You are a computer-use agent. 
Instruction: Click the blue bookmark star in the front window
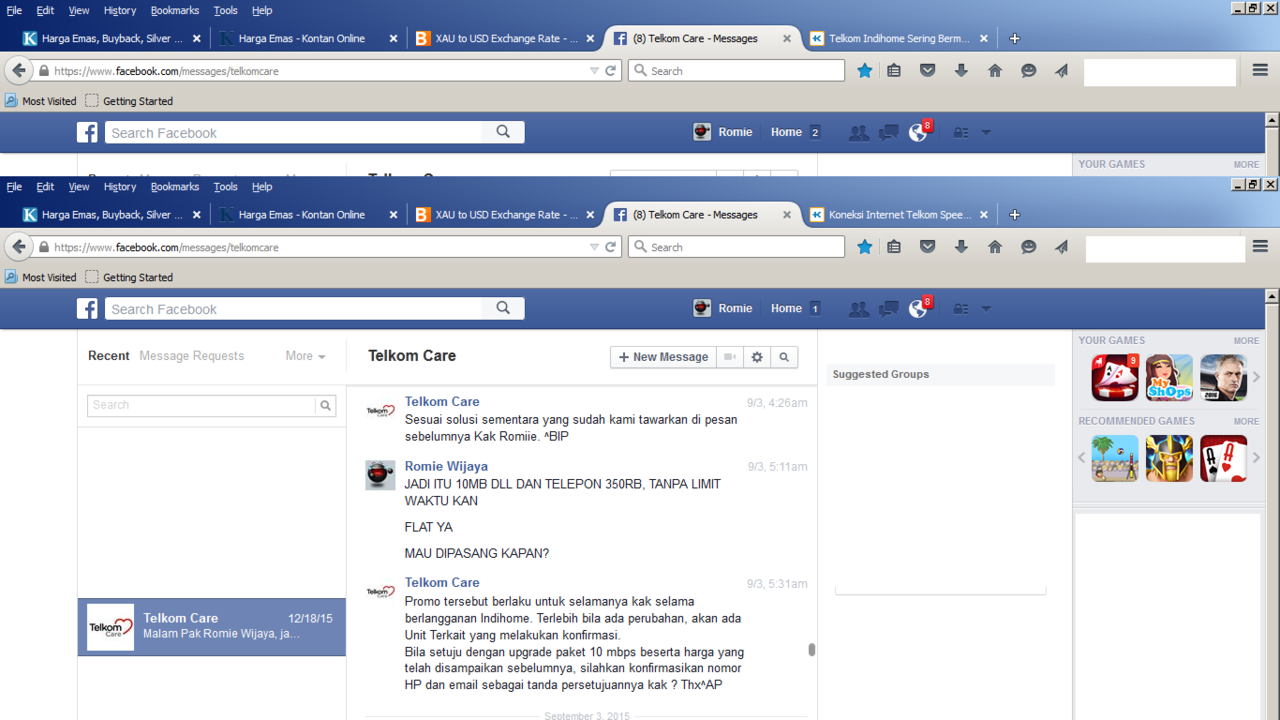click(865, 247)
